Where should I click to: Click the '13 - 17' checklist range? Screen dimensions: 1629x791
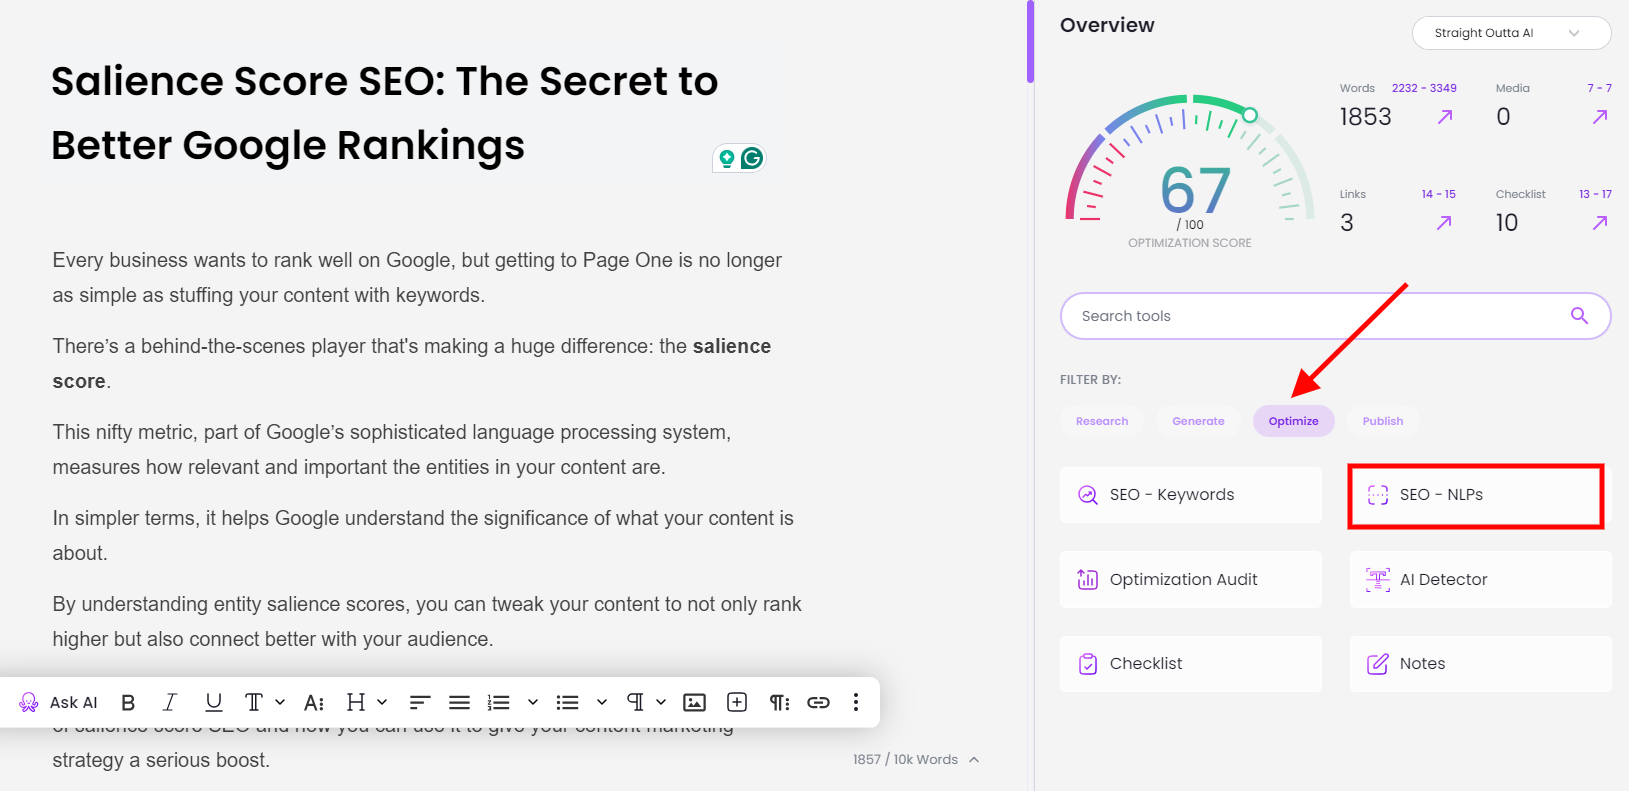point(1595,194)
